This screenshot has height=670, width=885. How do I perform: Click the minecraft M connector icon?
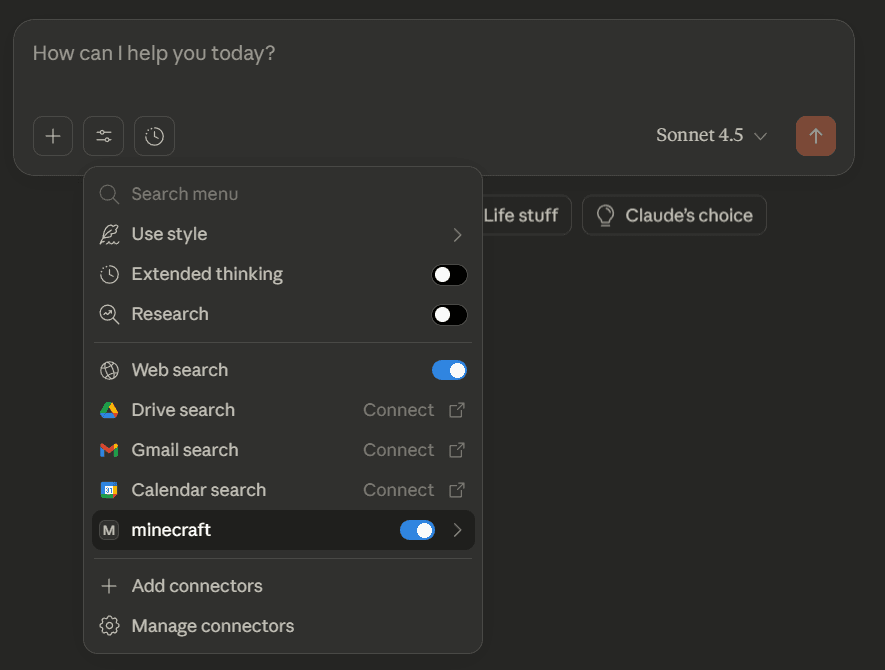[x=109, y=530]
